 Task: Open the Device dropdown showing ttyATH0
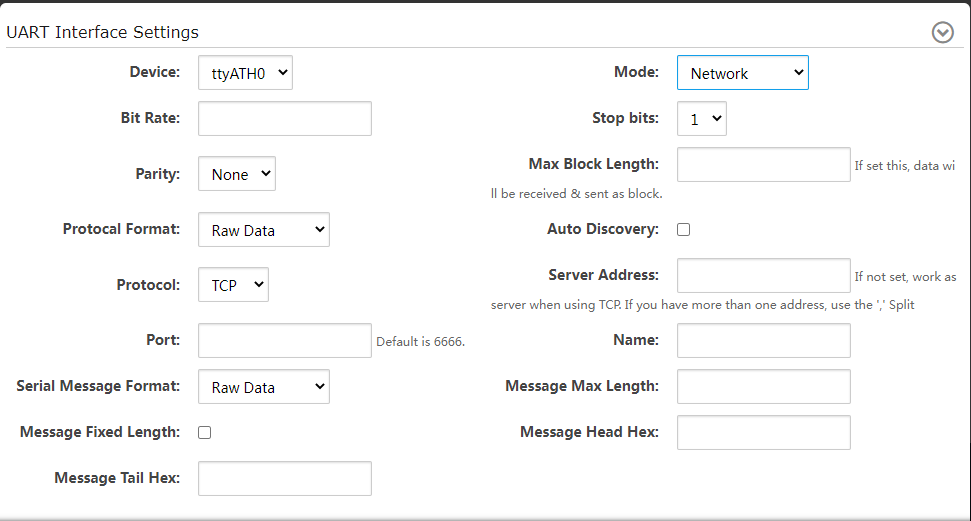(x=245, y=73)
